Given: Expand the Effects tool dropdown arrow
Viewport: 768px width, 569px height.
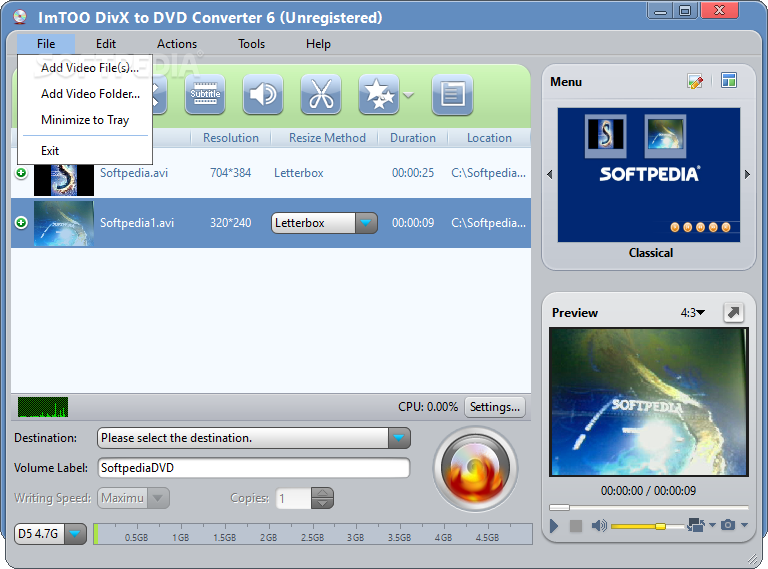Looking at the screenshot, I should click(408, 95).
